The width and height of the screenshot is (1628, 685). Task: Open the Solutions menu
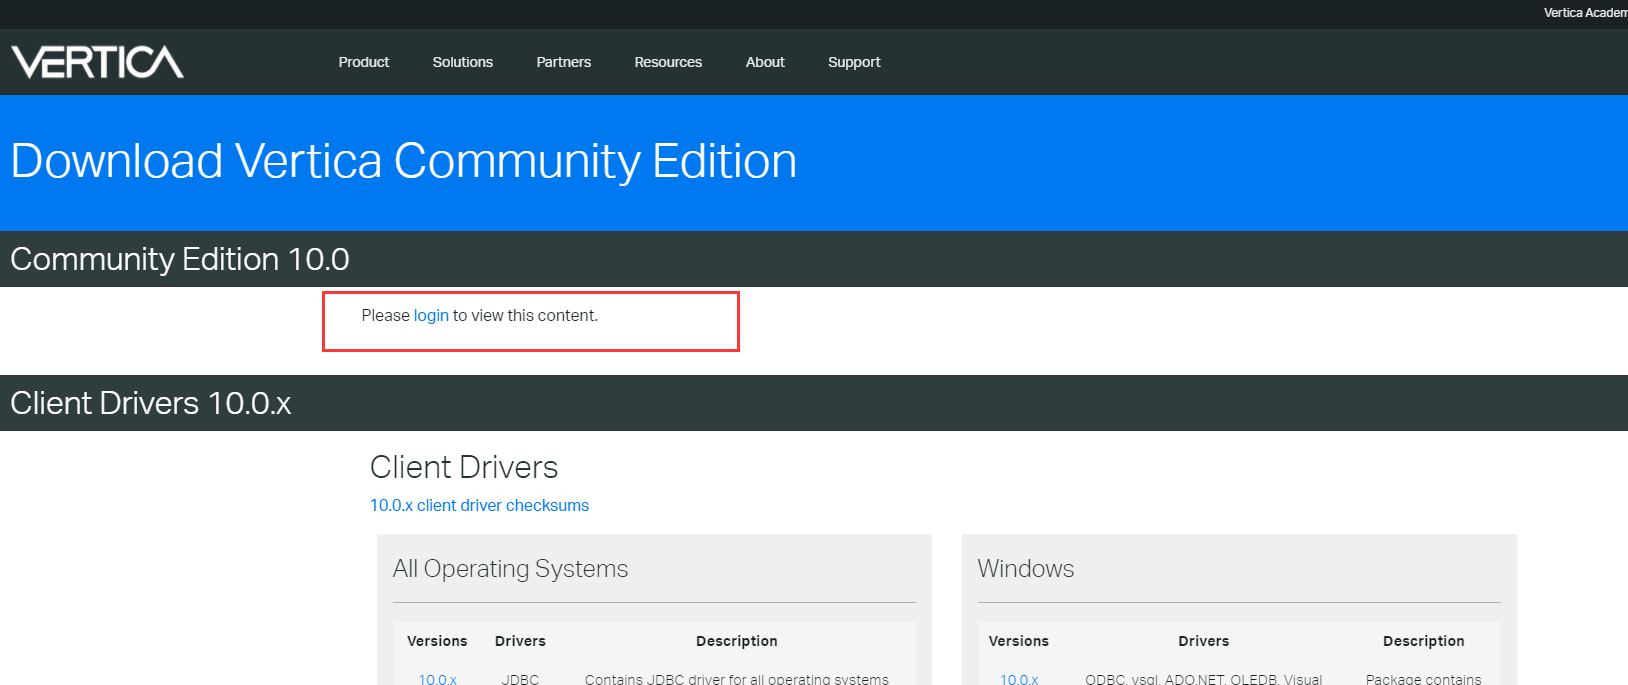click(463, 62)
